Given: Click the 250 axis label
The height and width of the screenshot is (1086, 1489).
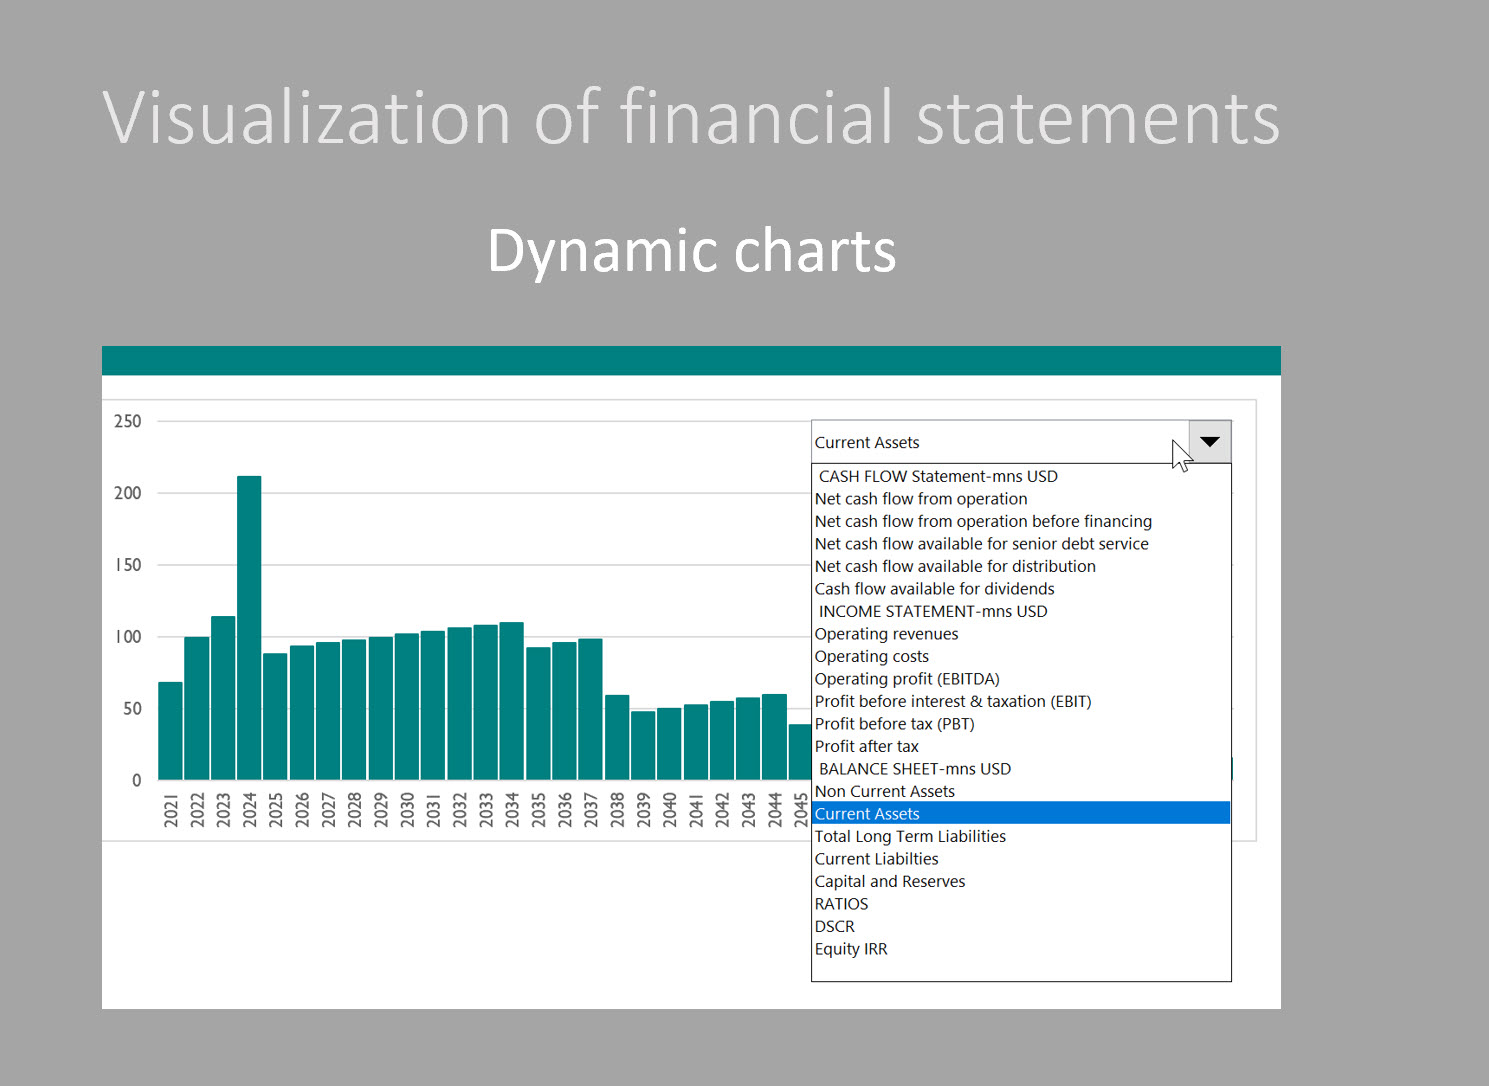Looking at the screenshot, I should [x=128, y=421].
